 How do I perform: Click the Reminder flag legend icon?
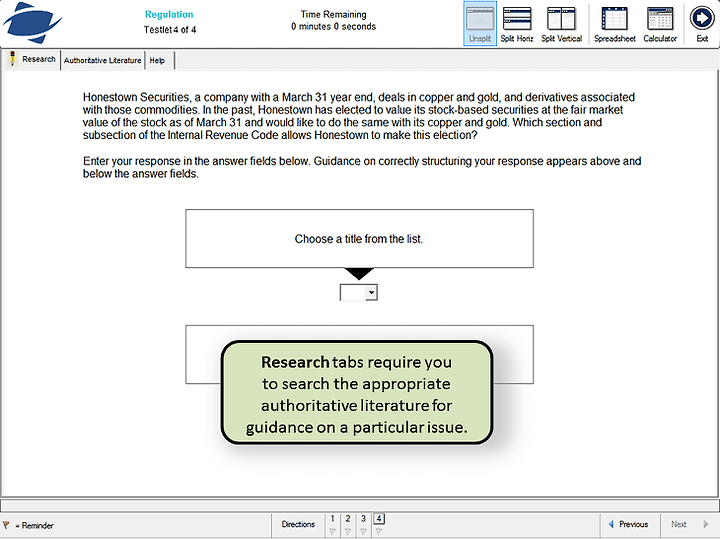[x=6, y=525]
